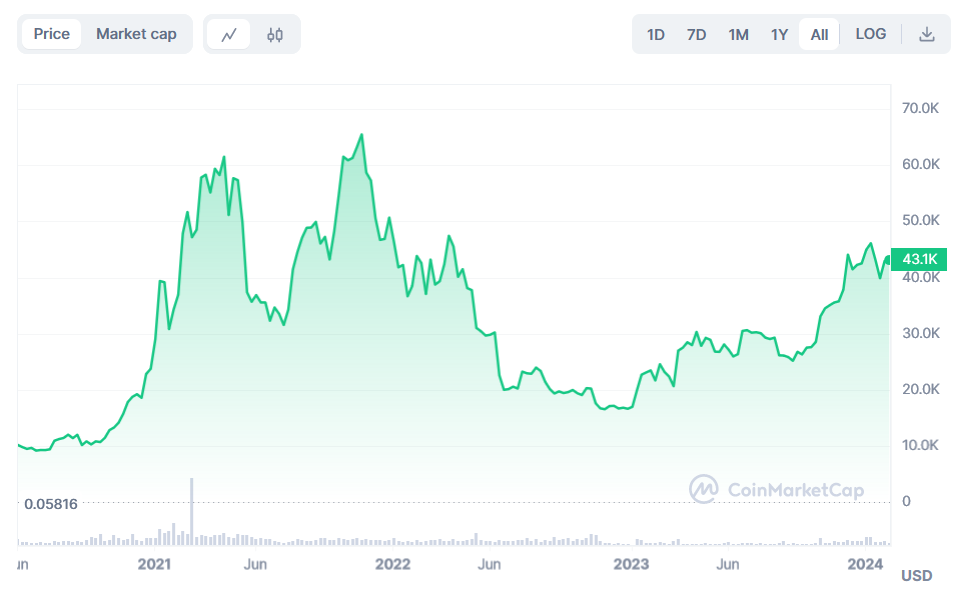The image size is (959, 589).
Task: Select the Price tab
Action: 51,34
